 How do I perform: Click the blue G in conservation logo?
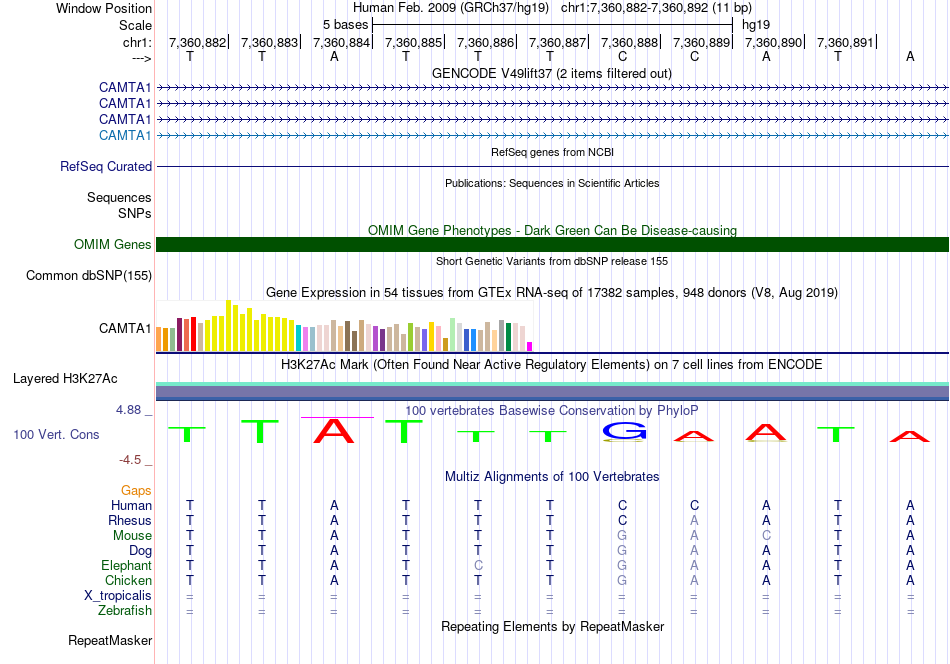tap(624, 431)
